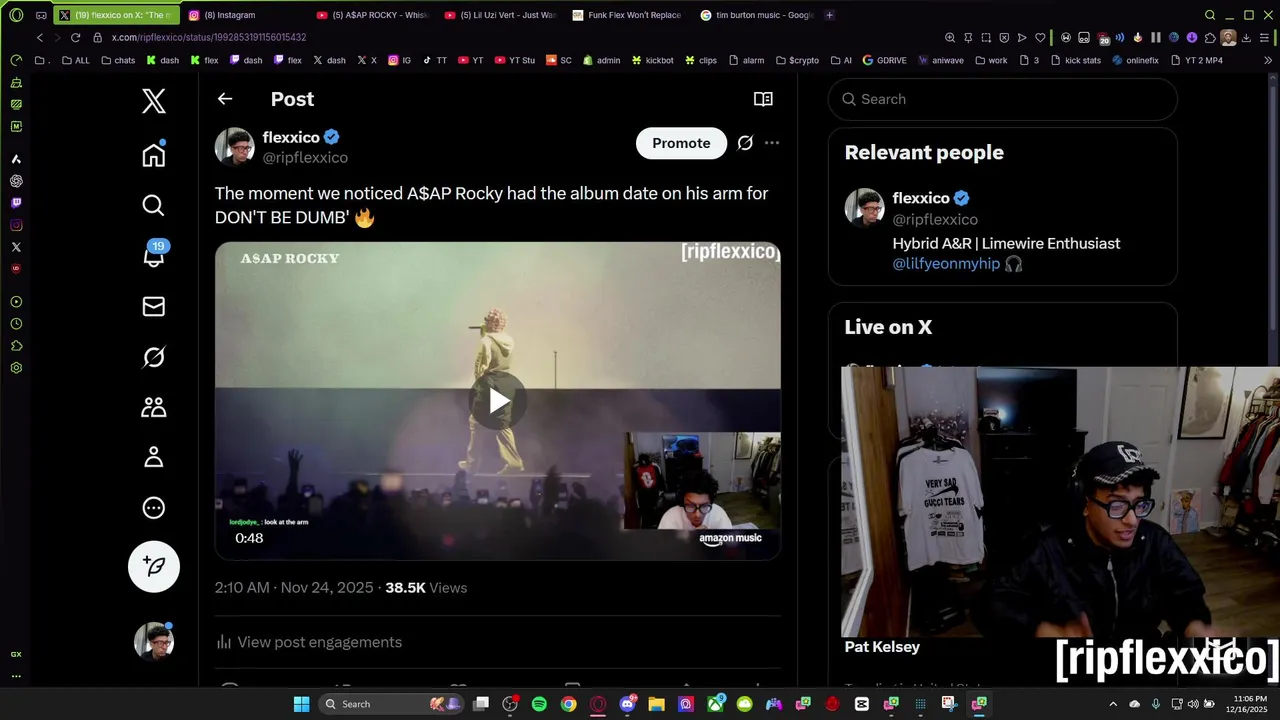The height and width of the screenshot is (720, 1280).
Task: Open the Windows Start button
Action: [x=301, y=704]
